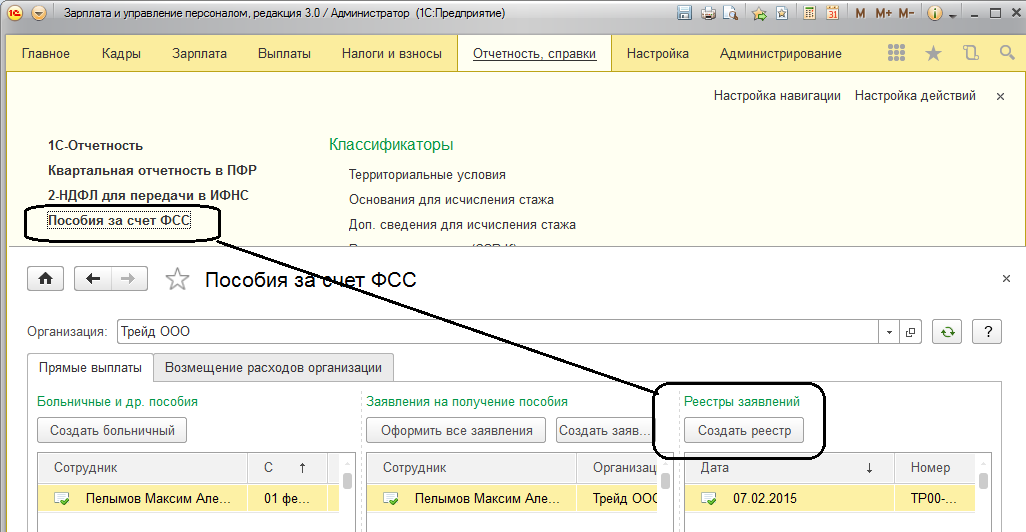Click the Создать реестр button
Viewport: 1026px width, 532px height.
[x=744, y=431]
